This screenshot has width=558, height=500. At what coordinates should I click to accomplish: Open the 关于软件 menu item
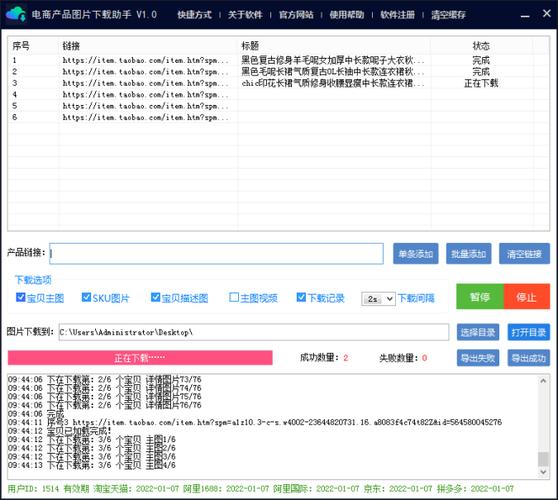click(x=245, y=15)
